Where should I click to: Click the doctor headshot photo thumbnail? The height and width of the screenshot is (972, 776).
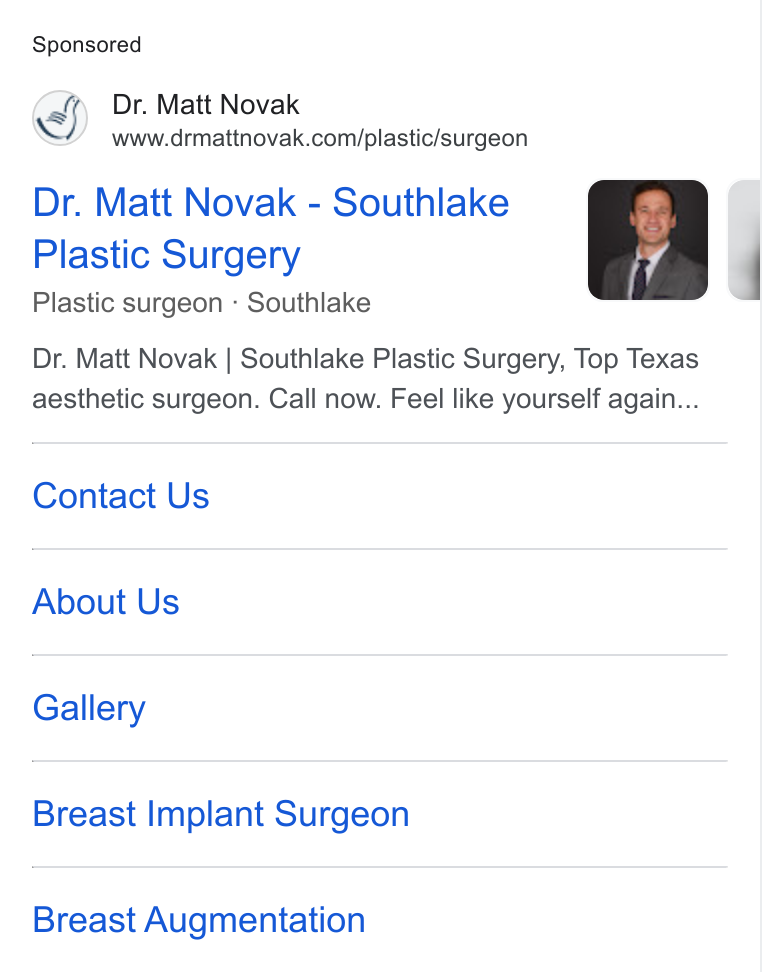(648, 240)
